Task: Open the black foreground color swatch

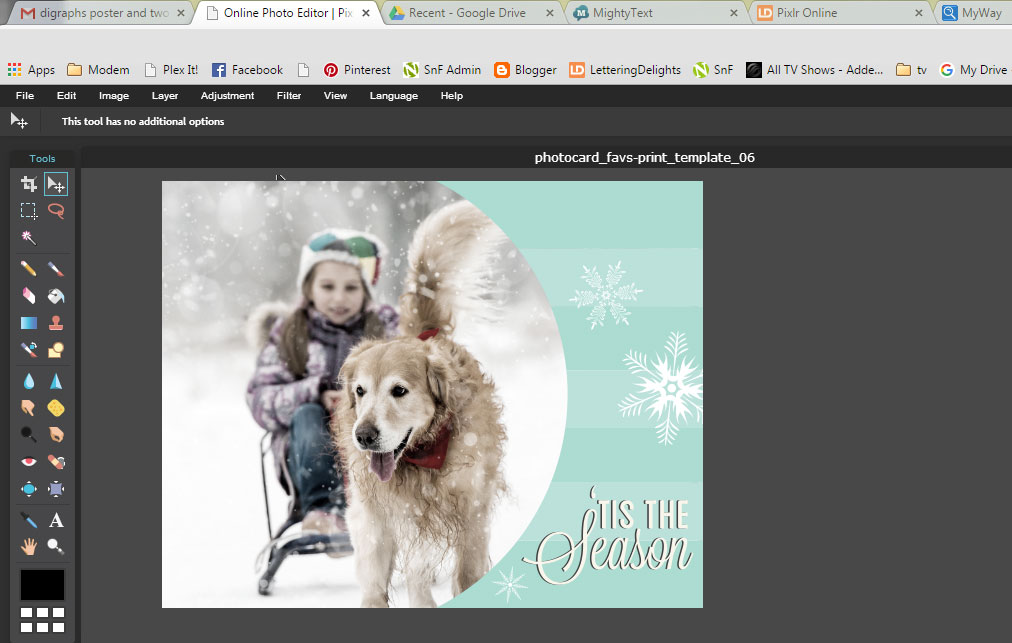Action: pyautogui.click(x=43, y=585)
